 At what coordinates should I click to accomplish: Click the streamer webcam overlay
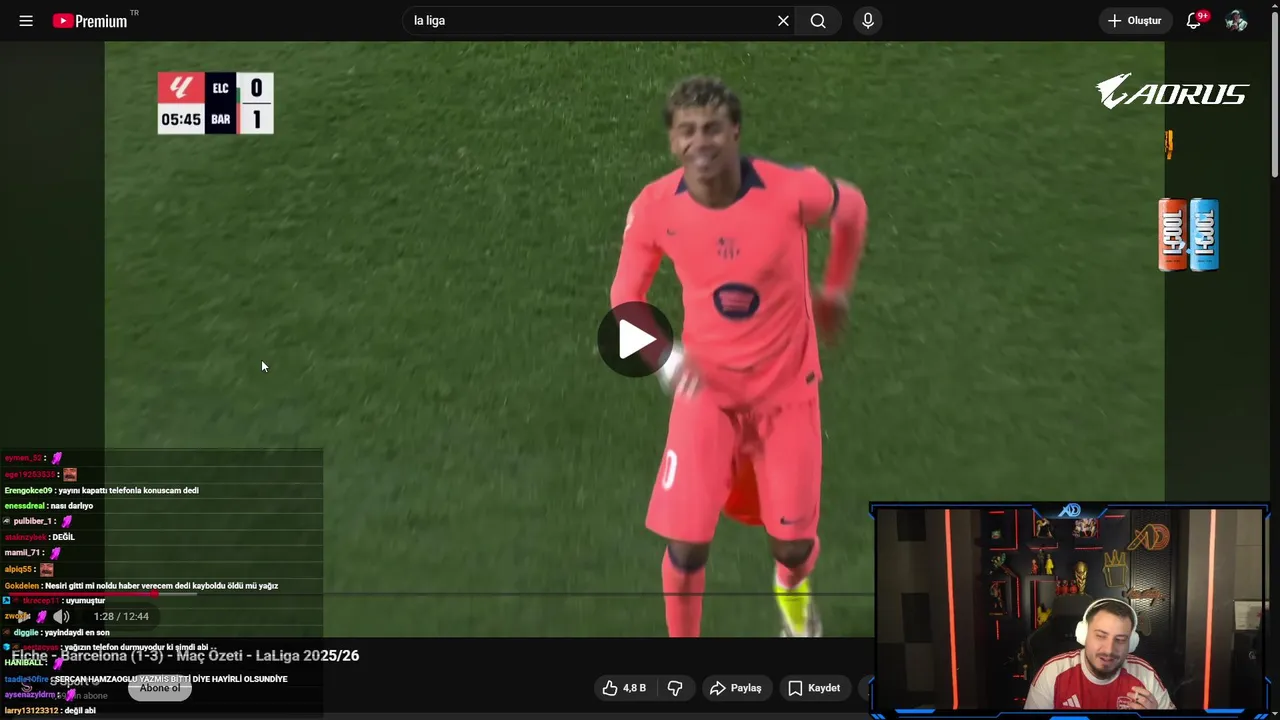[x=1070, y=610]
